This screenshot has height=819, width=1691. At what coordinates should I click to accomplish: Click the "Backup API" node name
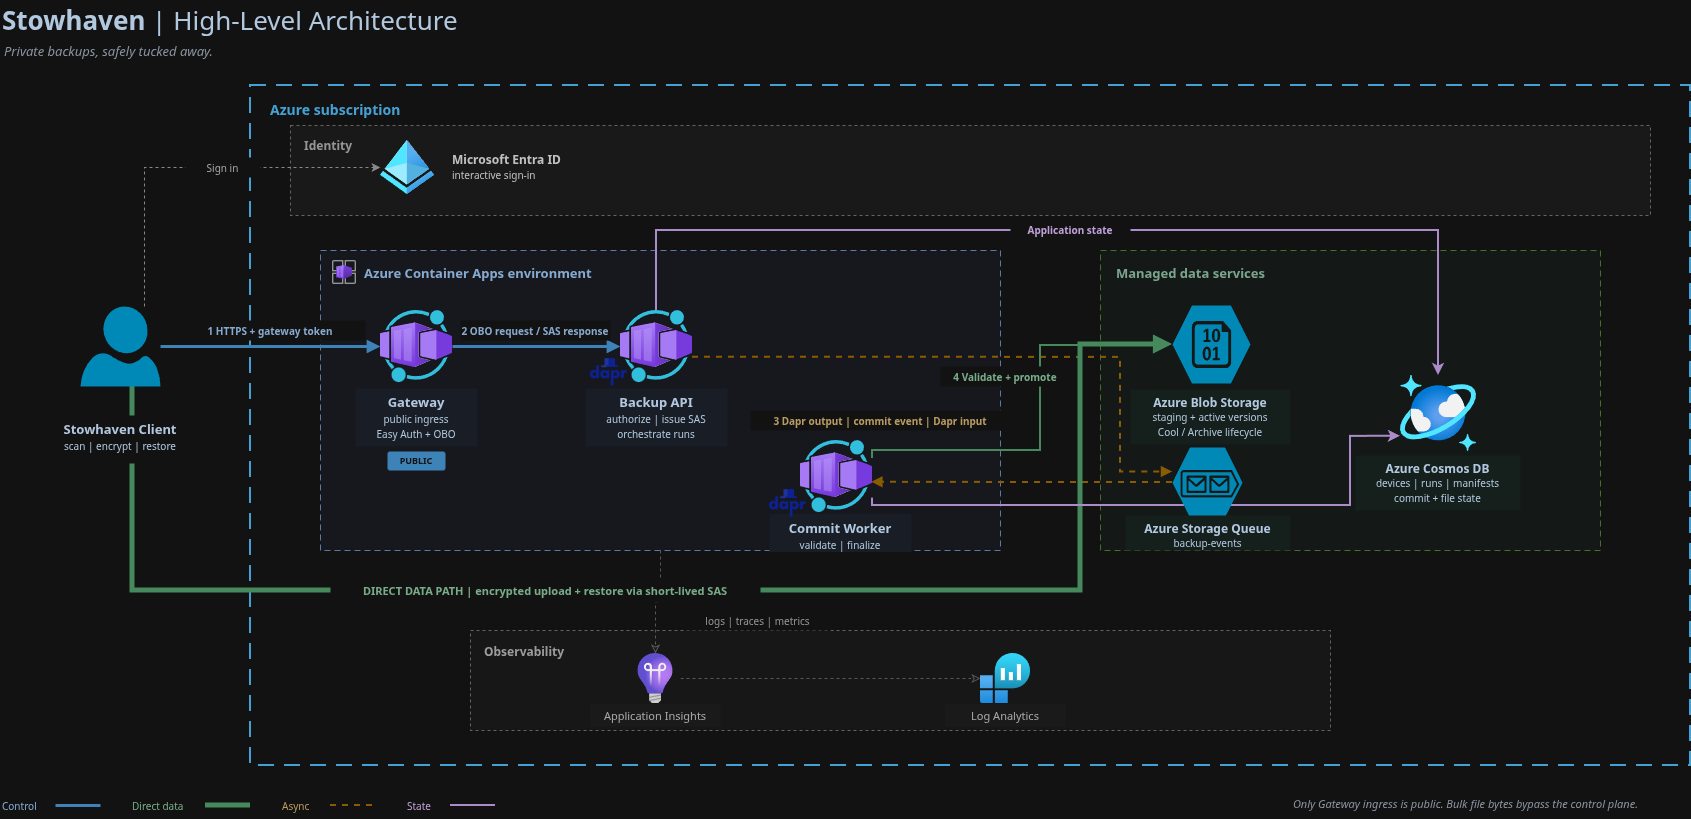coord(656,403)
